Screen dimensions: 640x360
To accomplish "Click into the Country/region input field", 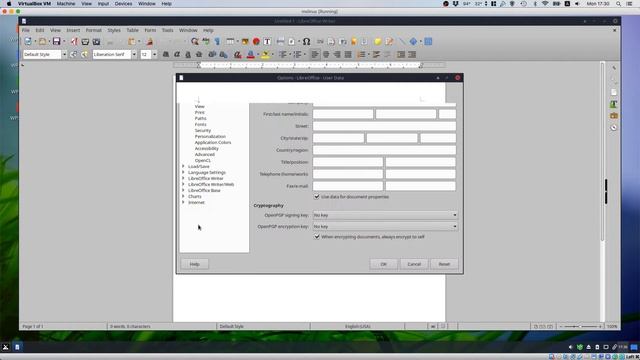I will click(x=384, y=150).
